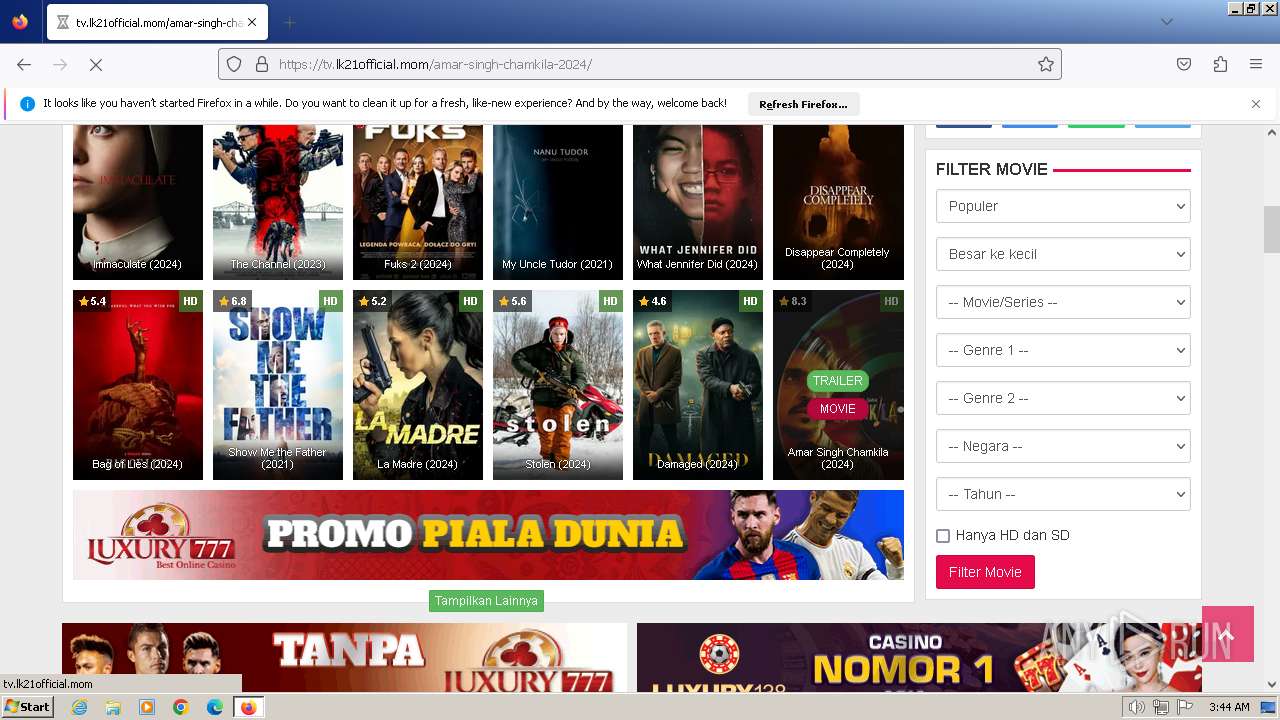
Task: Click TRAILER button on Amar Singh Chamkila
Action: point(837,381)
